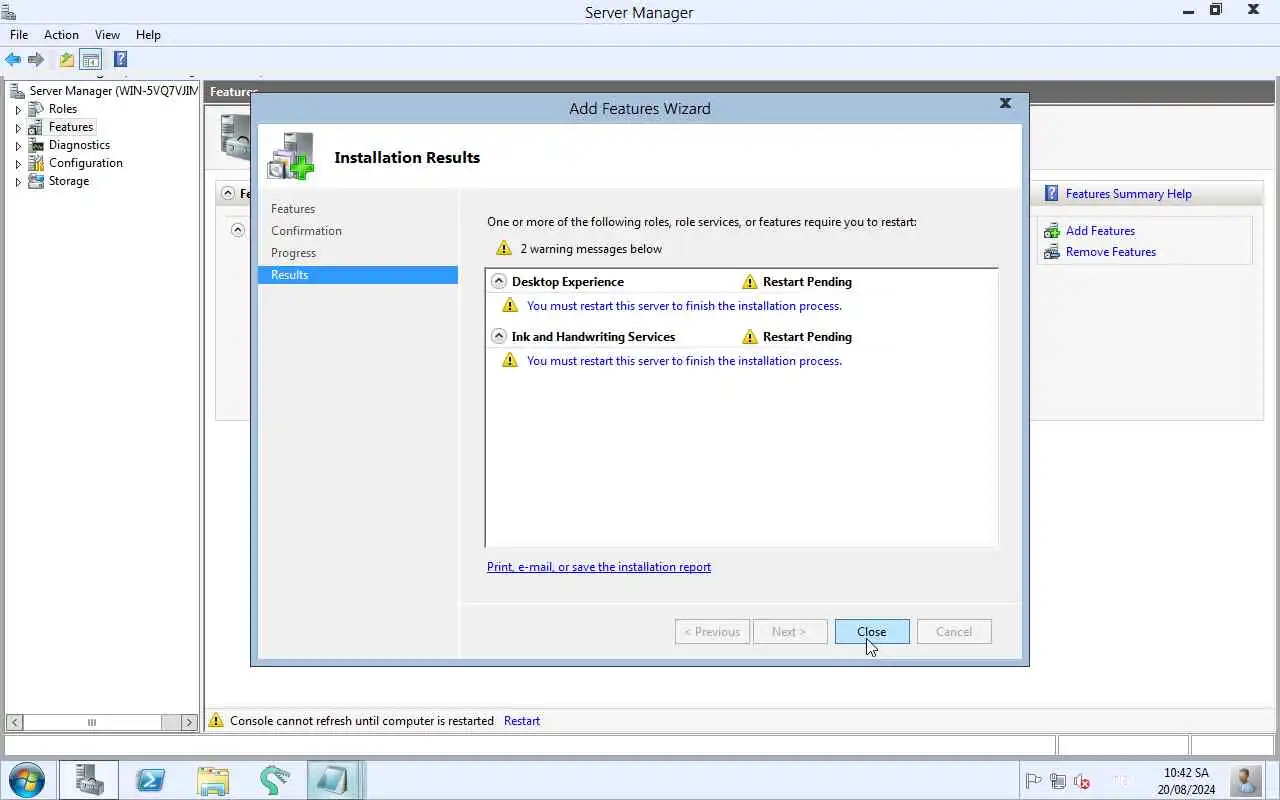Open the Help menu
The width and height of the screenshot is (1280, 800).
148,34
